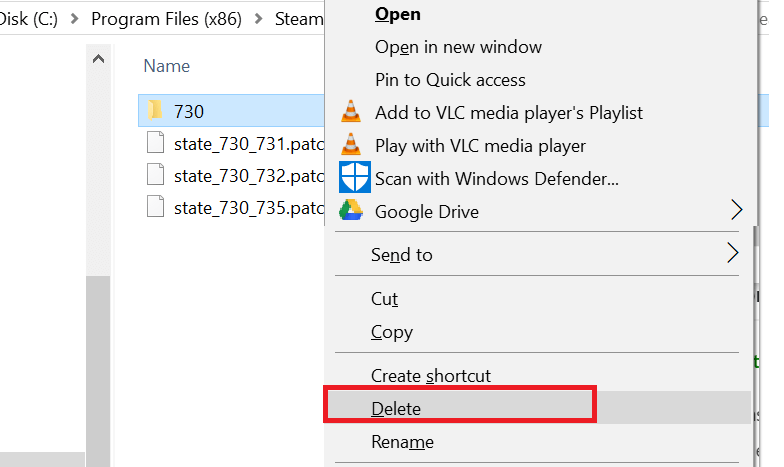The height and width of the screenshot is (467, 784).
Task: Select Pin to Quick access
Action: point(450,80)
